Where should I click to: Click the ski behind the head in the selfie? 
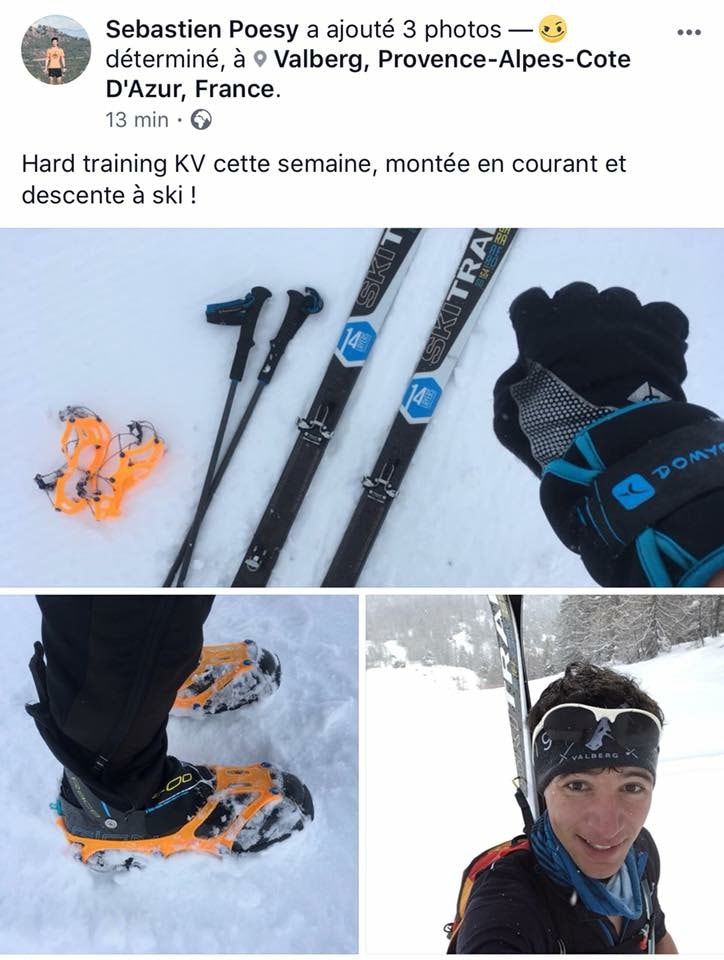(x=515, y=710)
